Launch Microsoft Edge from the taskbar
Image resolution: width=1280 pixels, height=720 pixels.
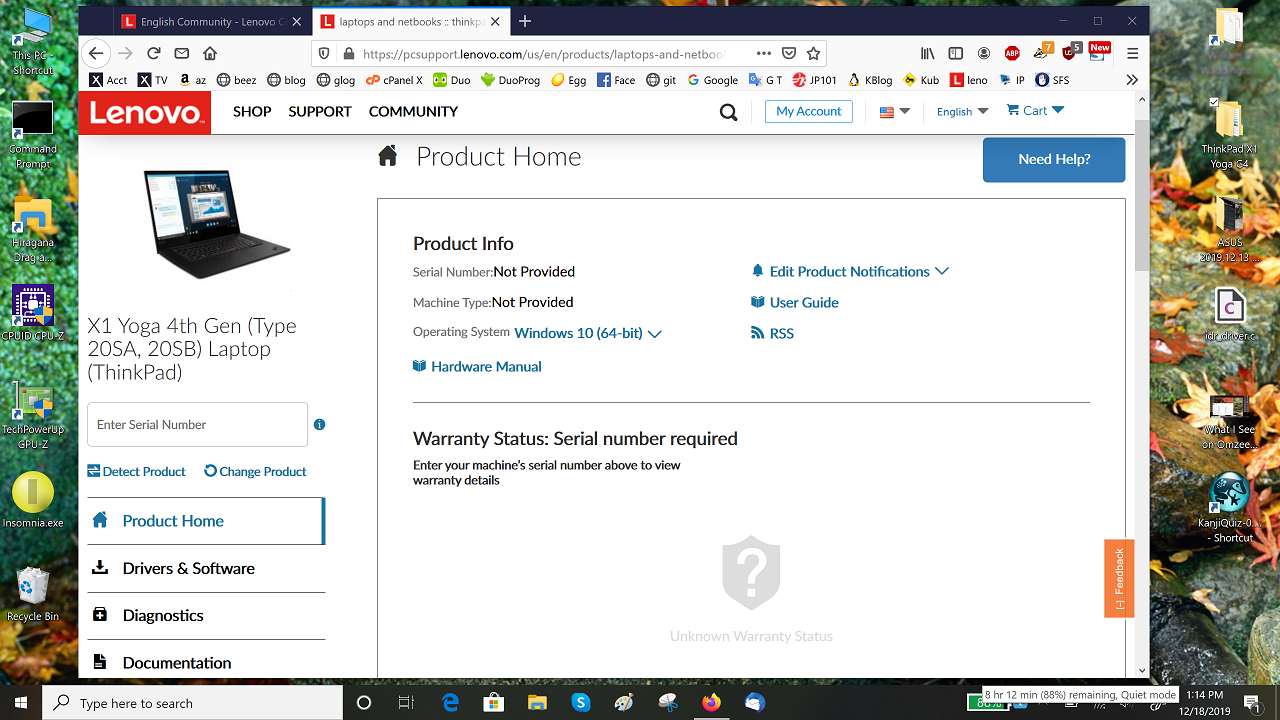(x=450, y=702)
